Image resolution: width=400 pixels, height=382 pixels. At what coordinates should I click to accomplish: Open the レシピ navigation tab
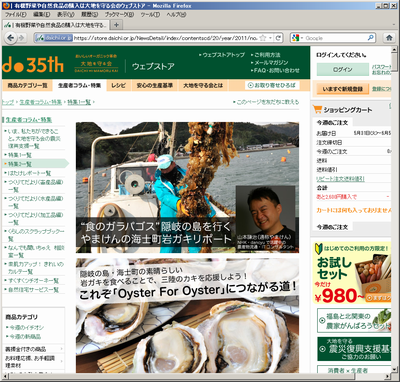119,86
